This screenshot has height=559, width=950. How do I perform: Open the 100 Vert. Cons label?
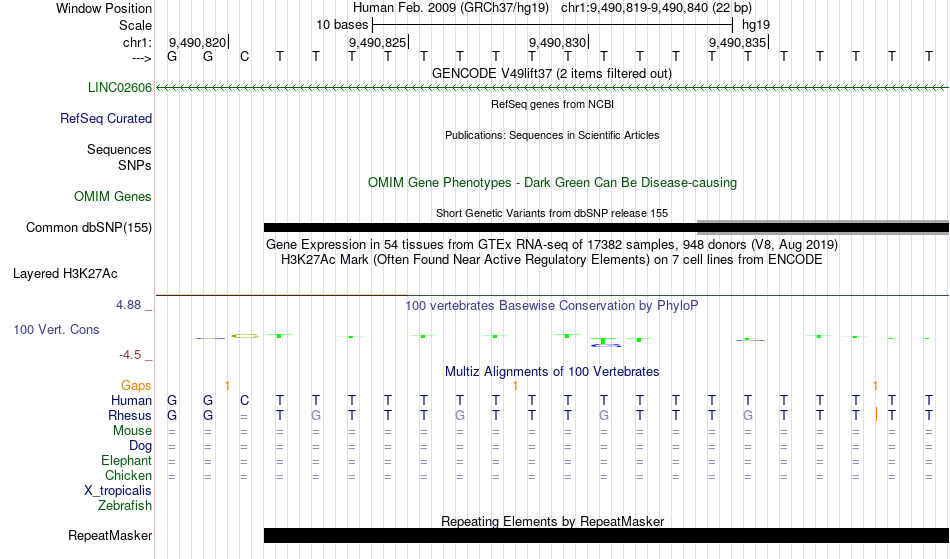coord(56,329)
